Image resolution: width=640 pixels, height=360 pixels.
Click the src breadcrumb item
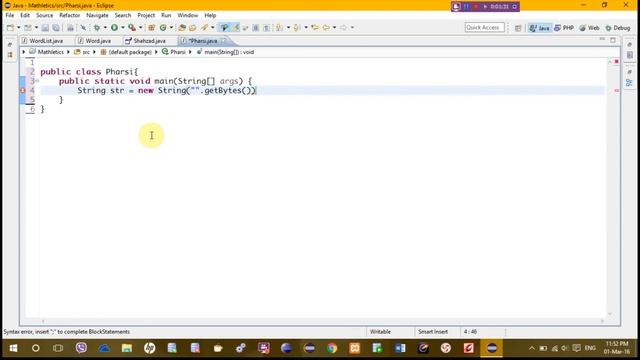point(82,52)
